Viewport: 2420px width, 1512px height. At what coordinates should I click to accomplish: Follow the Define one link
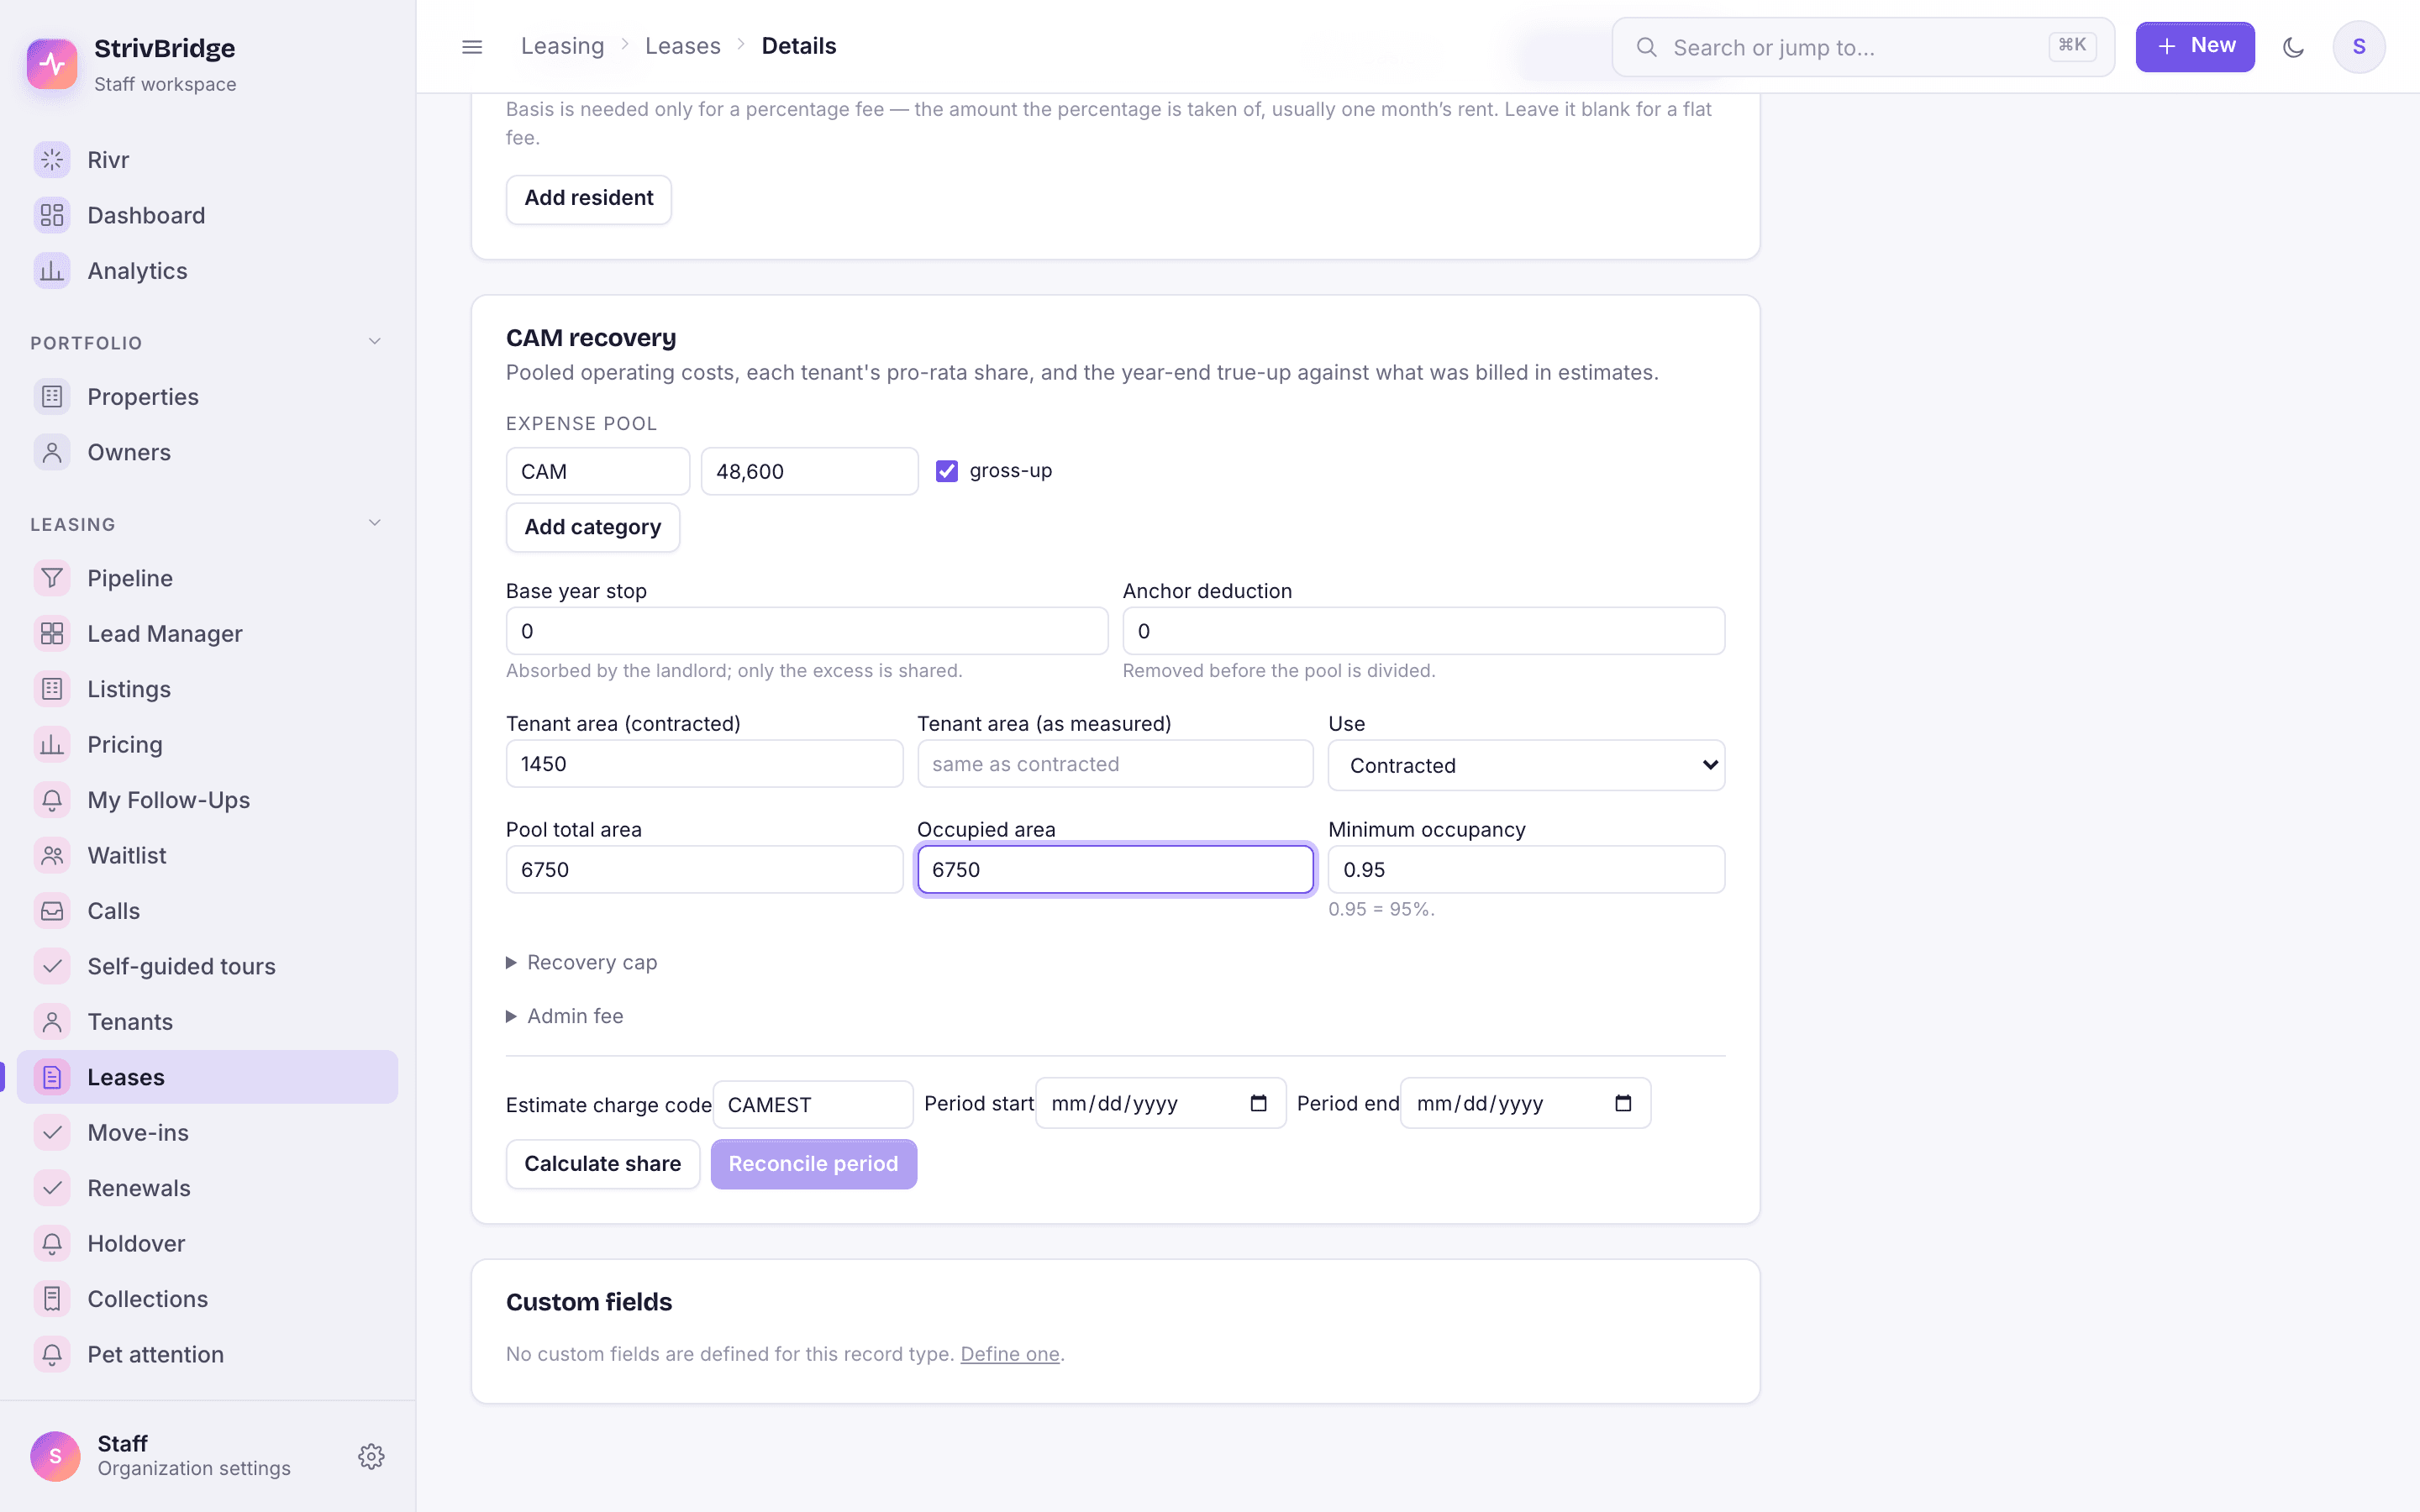coord(1009,1354)
